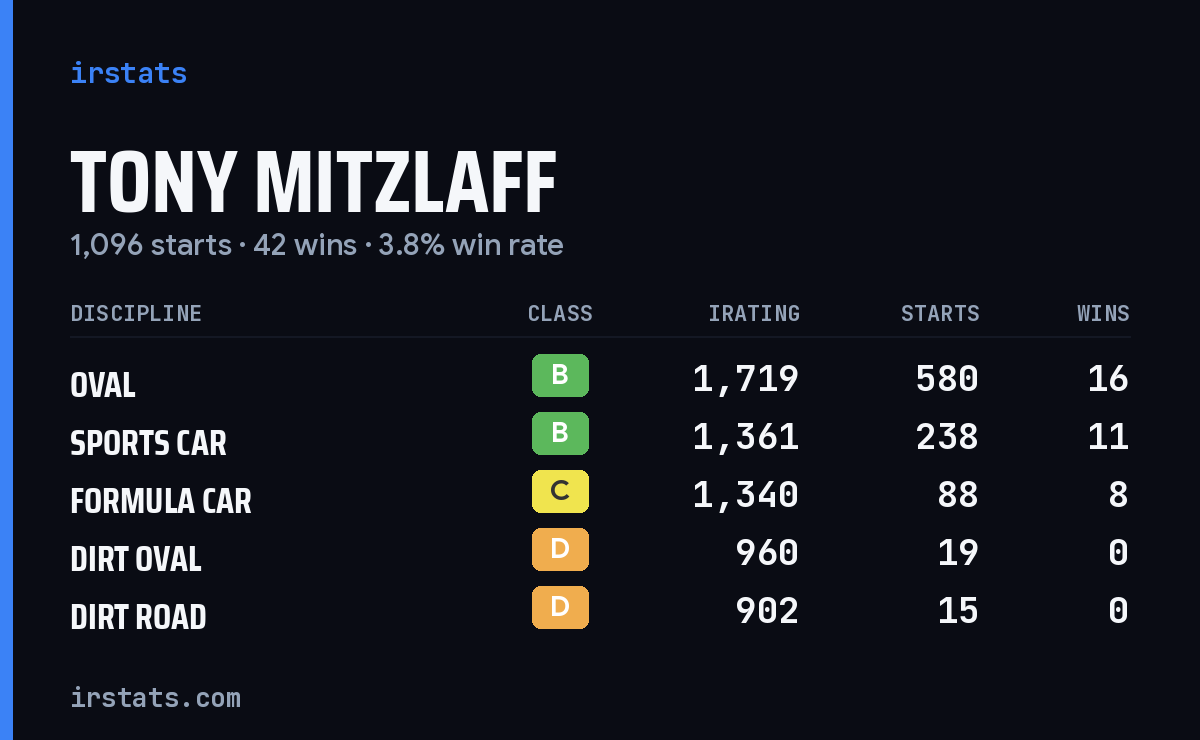
Task: Click the Formula Car class C badge
Action: pyautogui.click(x=560, y=492)
